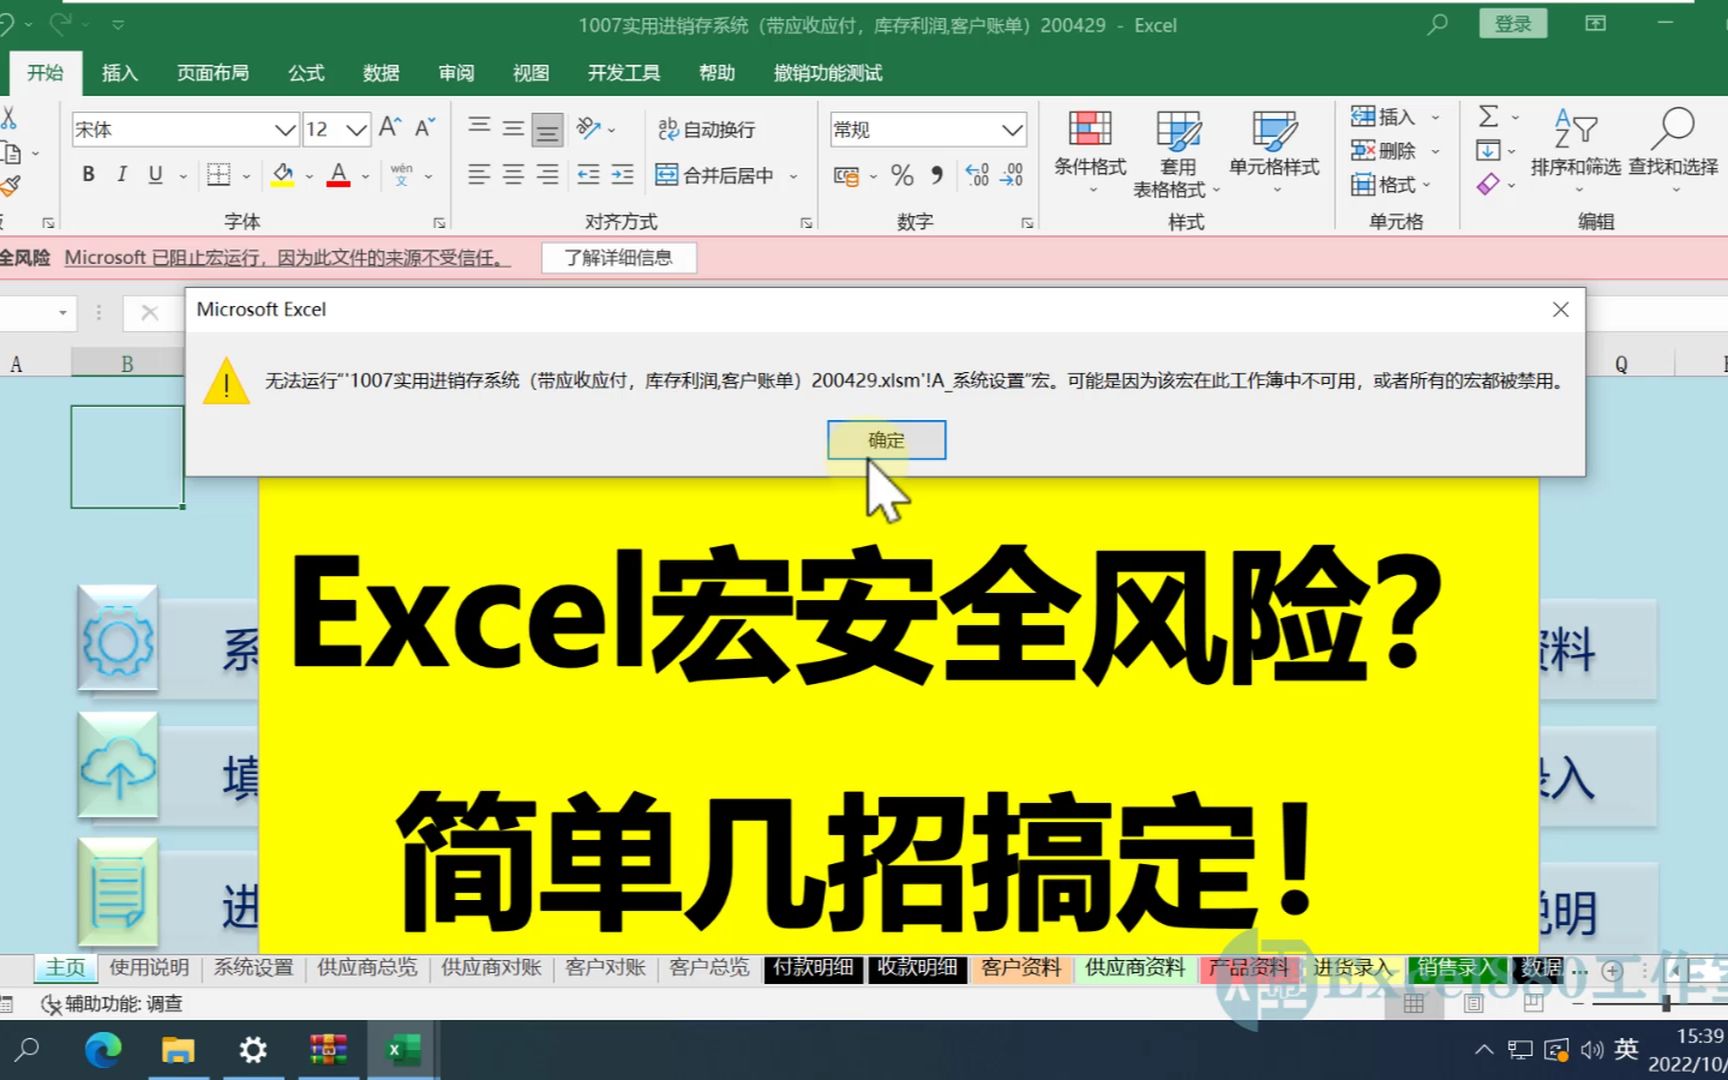
Task: Decrease font size with A-down icon
Action: pyautogui.click(x=425, y=128)
